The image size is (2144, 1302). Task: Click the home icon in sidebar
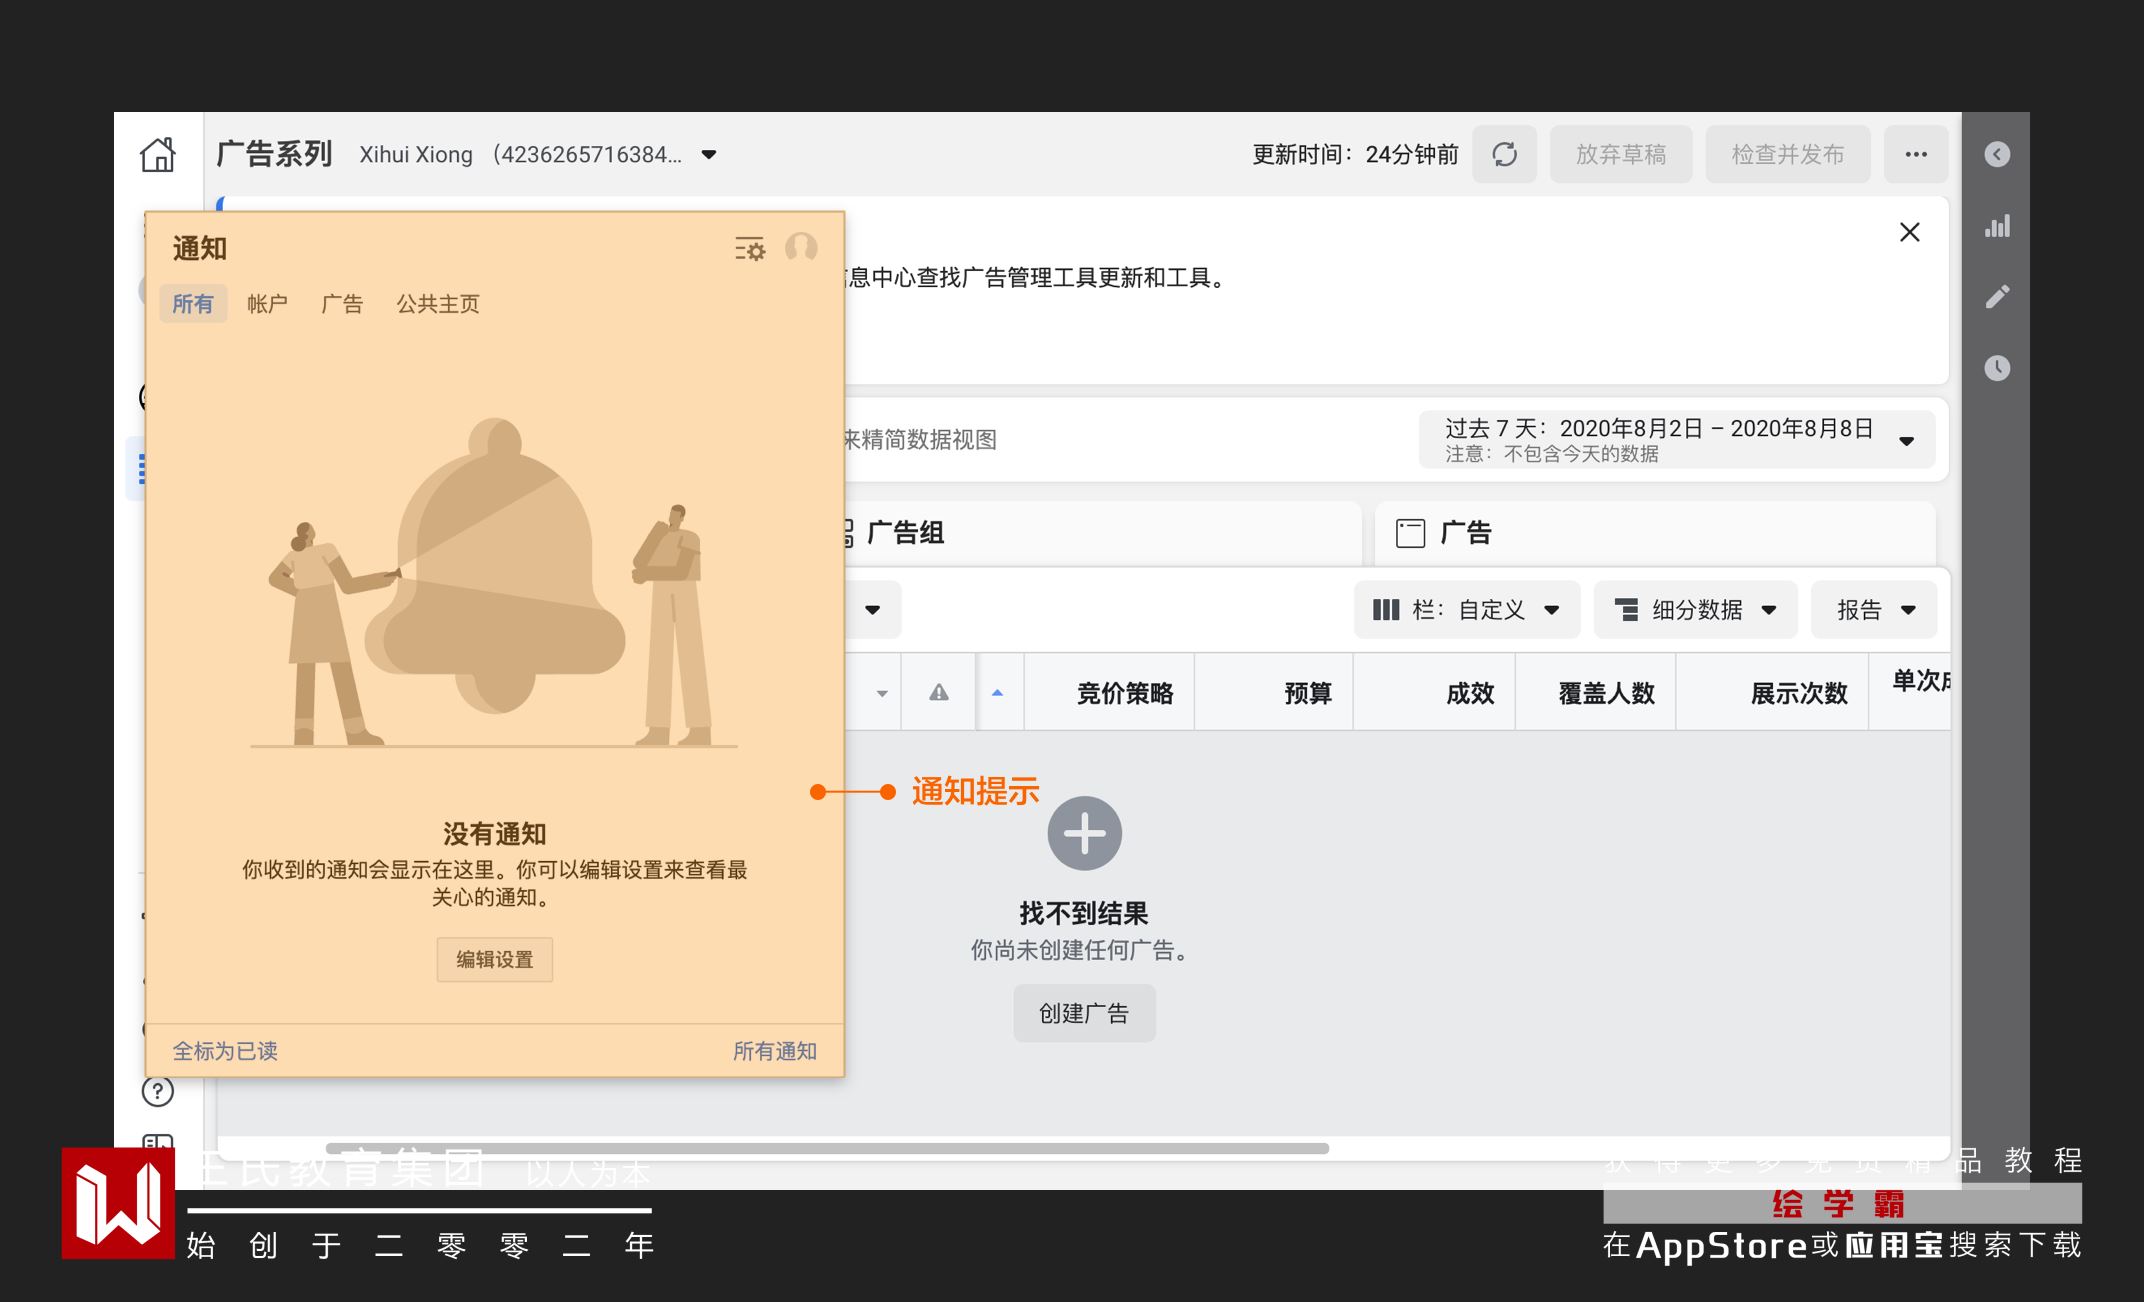[158, 154]
